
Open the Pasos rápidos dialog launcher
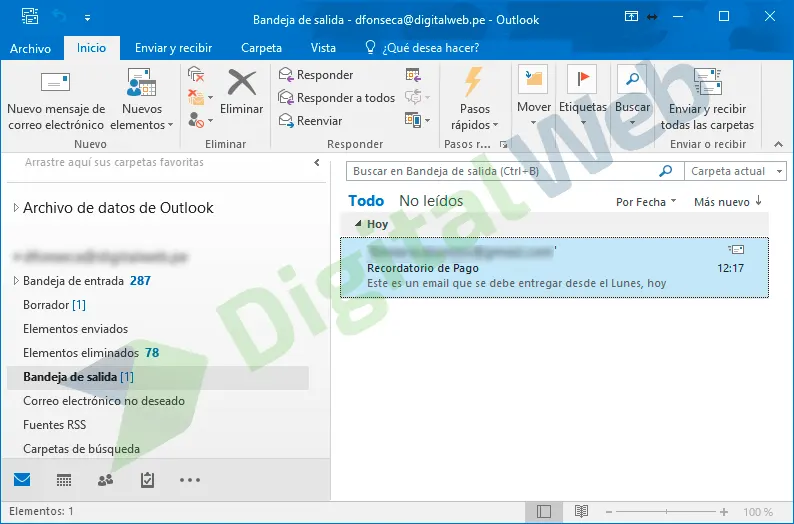point(503,145)
